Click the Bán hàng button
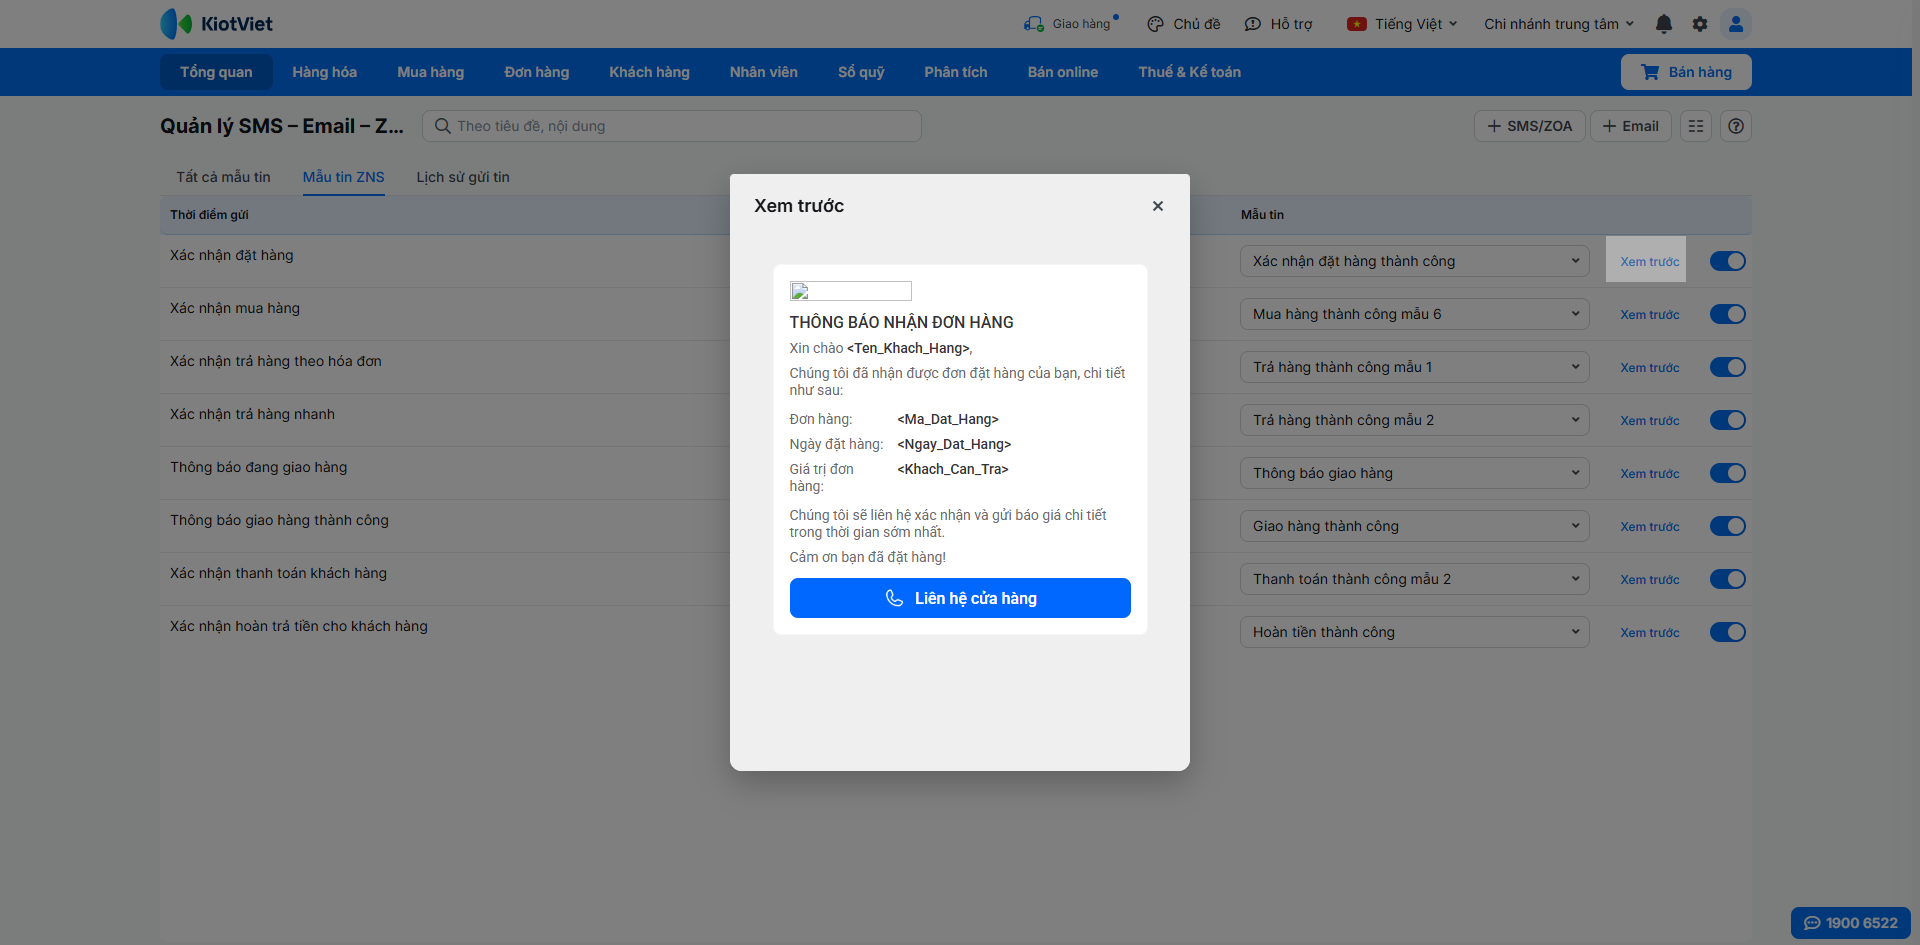The width and height of the screenshot is (1920, 945). click(x=1686, y=72)
